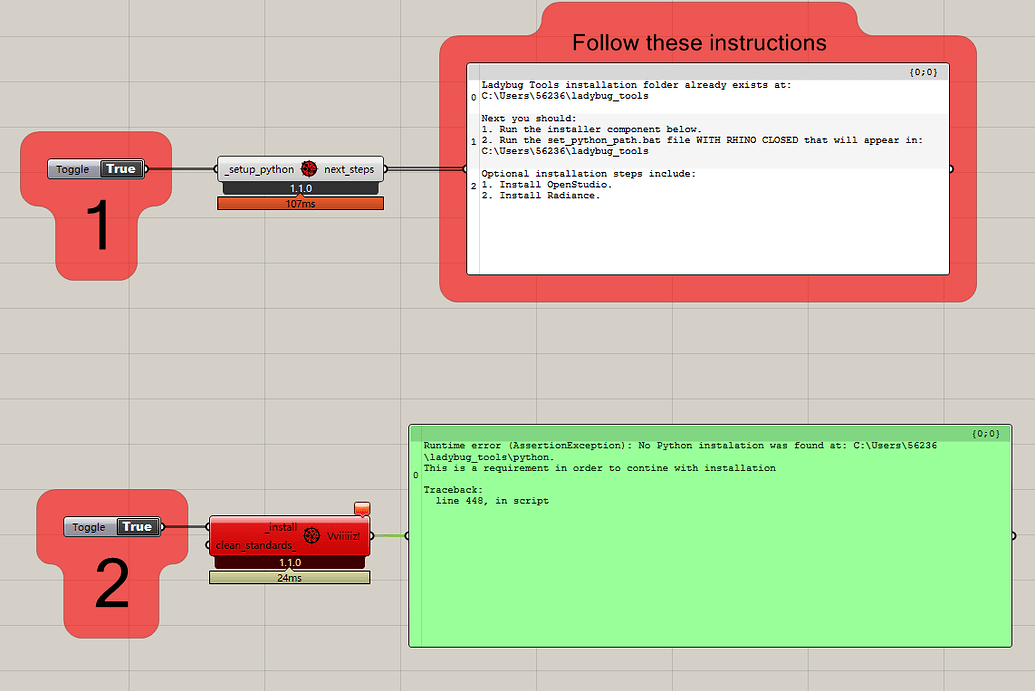Select 'Run the installer component below' line
This screenshot has width=1035, height=691.
tap(591, 129)
